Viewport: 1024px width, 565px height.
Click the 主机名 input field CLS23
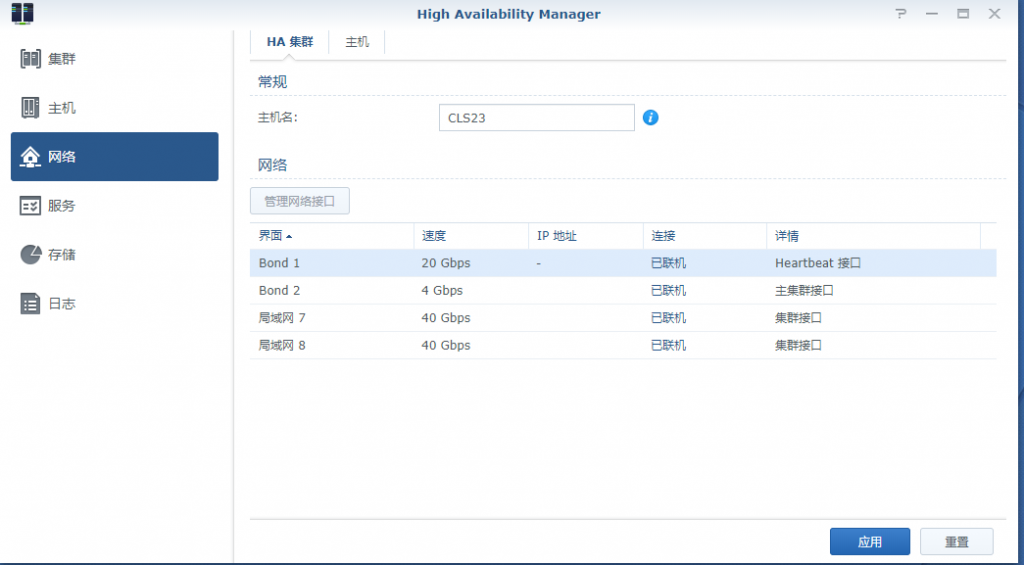pos(537,118)
